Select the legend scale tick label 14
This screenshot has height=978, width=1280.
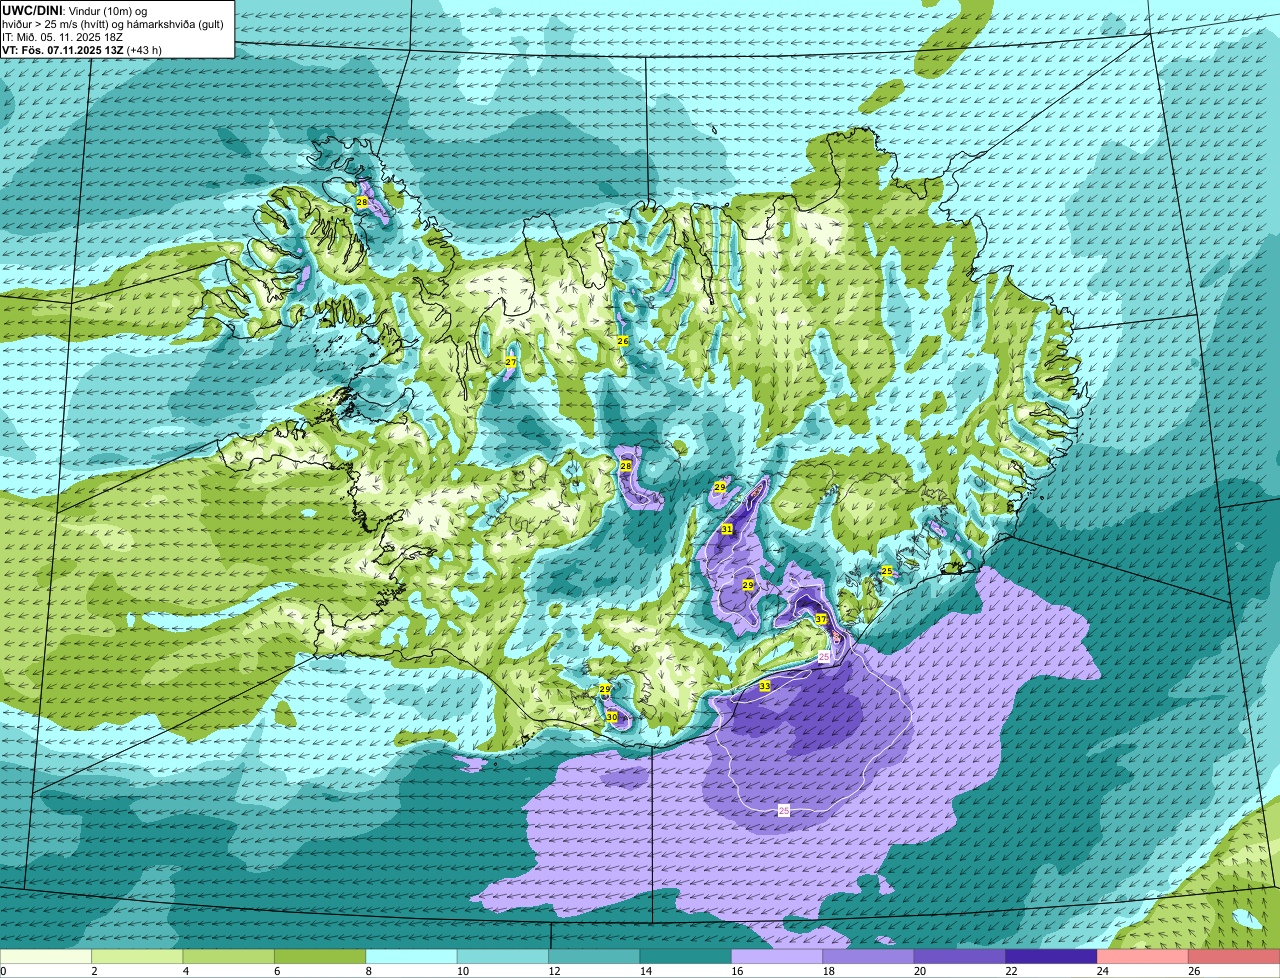(644, 971)
